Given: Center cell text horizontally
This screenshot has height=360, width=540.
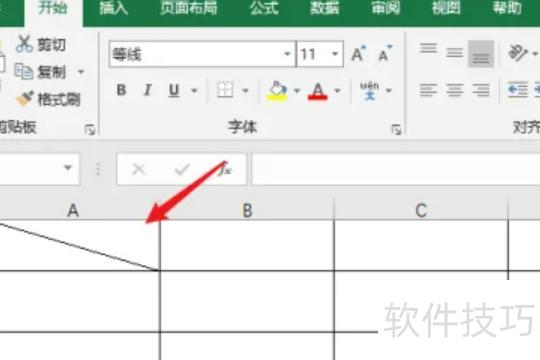Looking at the screenshot, I should pyautogui.click(x=455, y=90).
